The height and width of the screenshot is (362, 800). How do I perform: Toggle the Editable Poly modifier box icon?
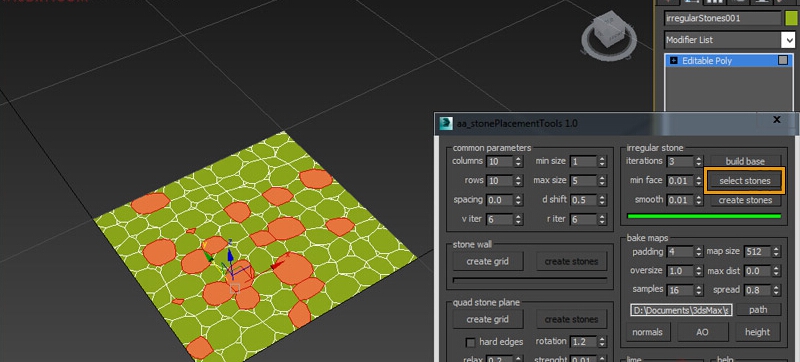[783, 61]
